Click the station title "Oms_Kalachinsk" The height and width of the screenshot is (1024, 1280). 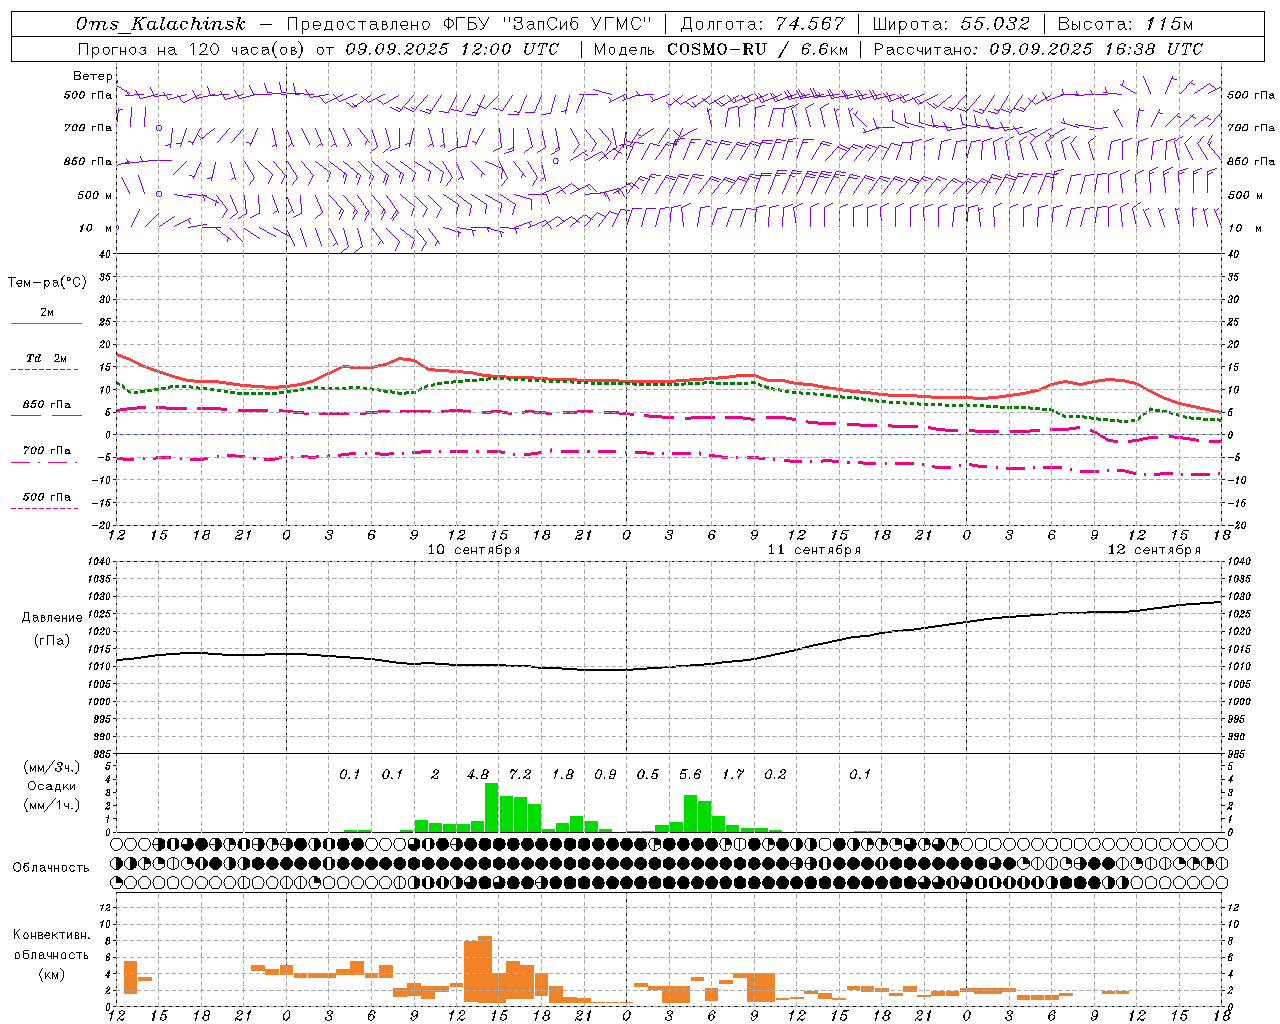[x=160, y=24]
